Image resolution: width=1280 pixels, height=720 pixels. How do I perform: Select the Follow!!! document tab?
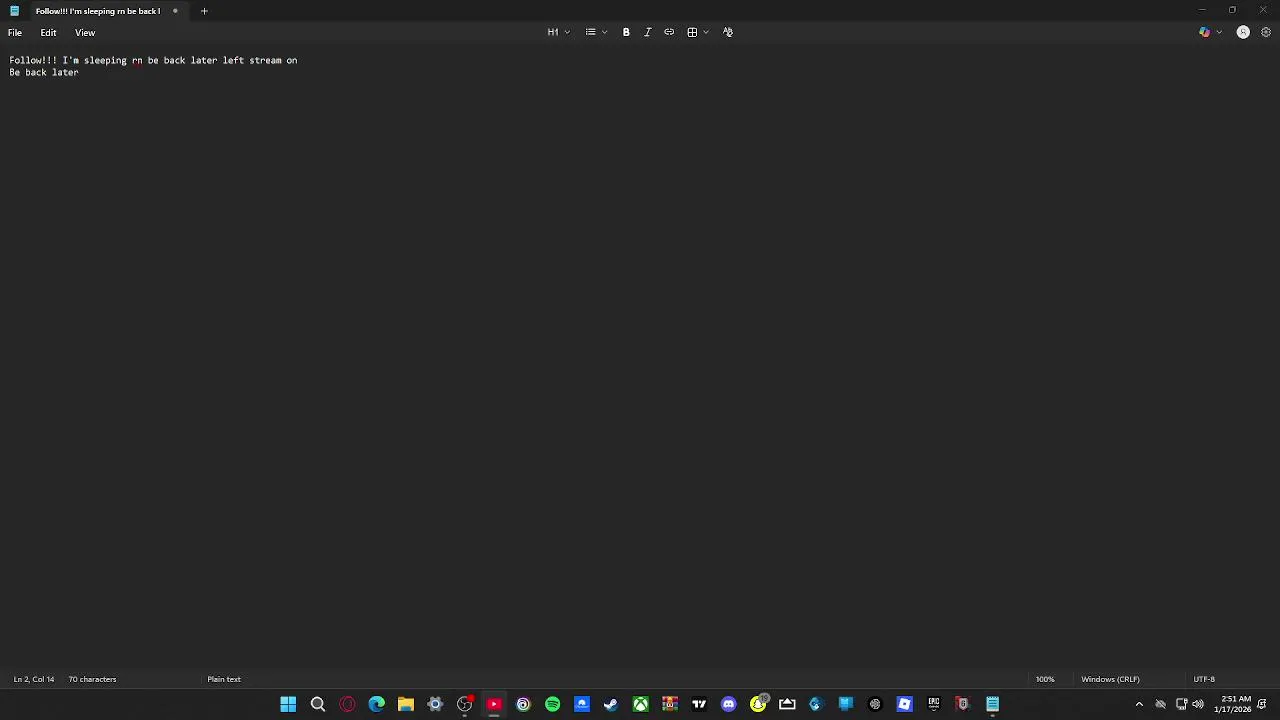click(x=97, y=11)
